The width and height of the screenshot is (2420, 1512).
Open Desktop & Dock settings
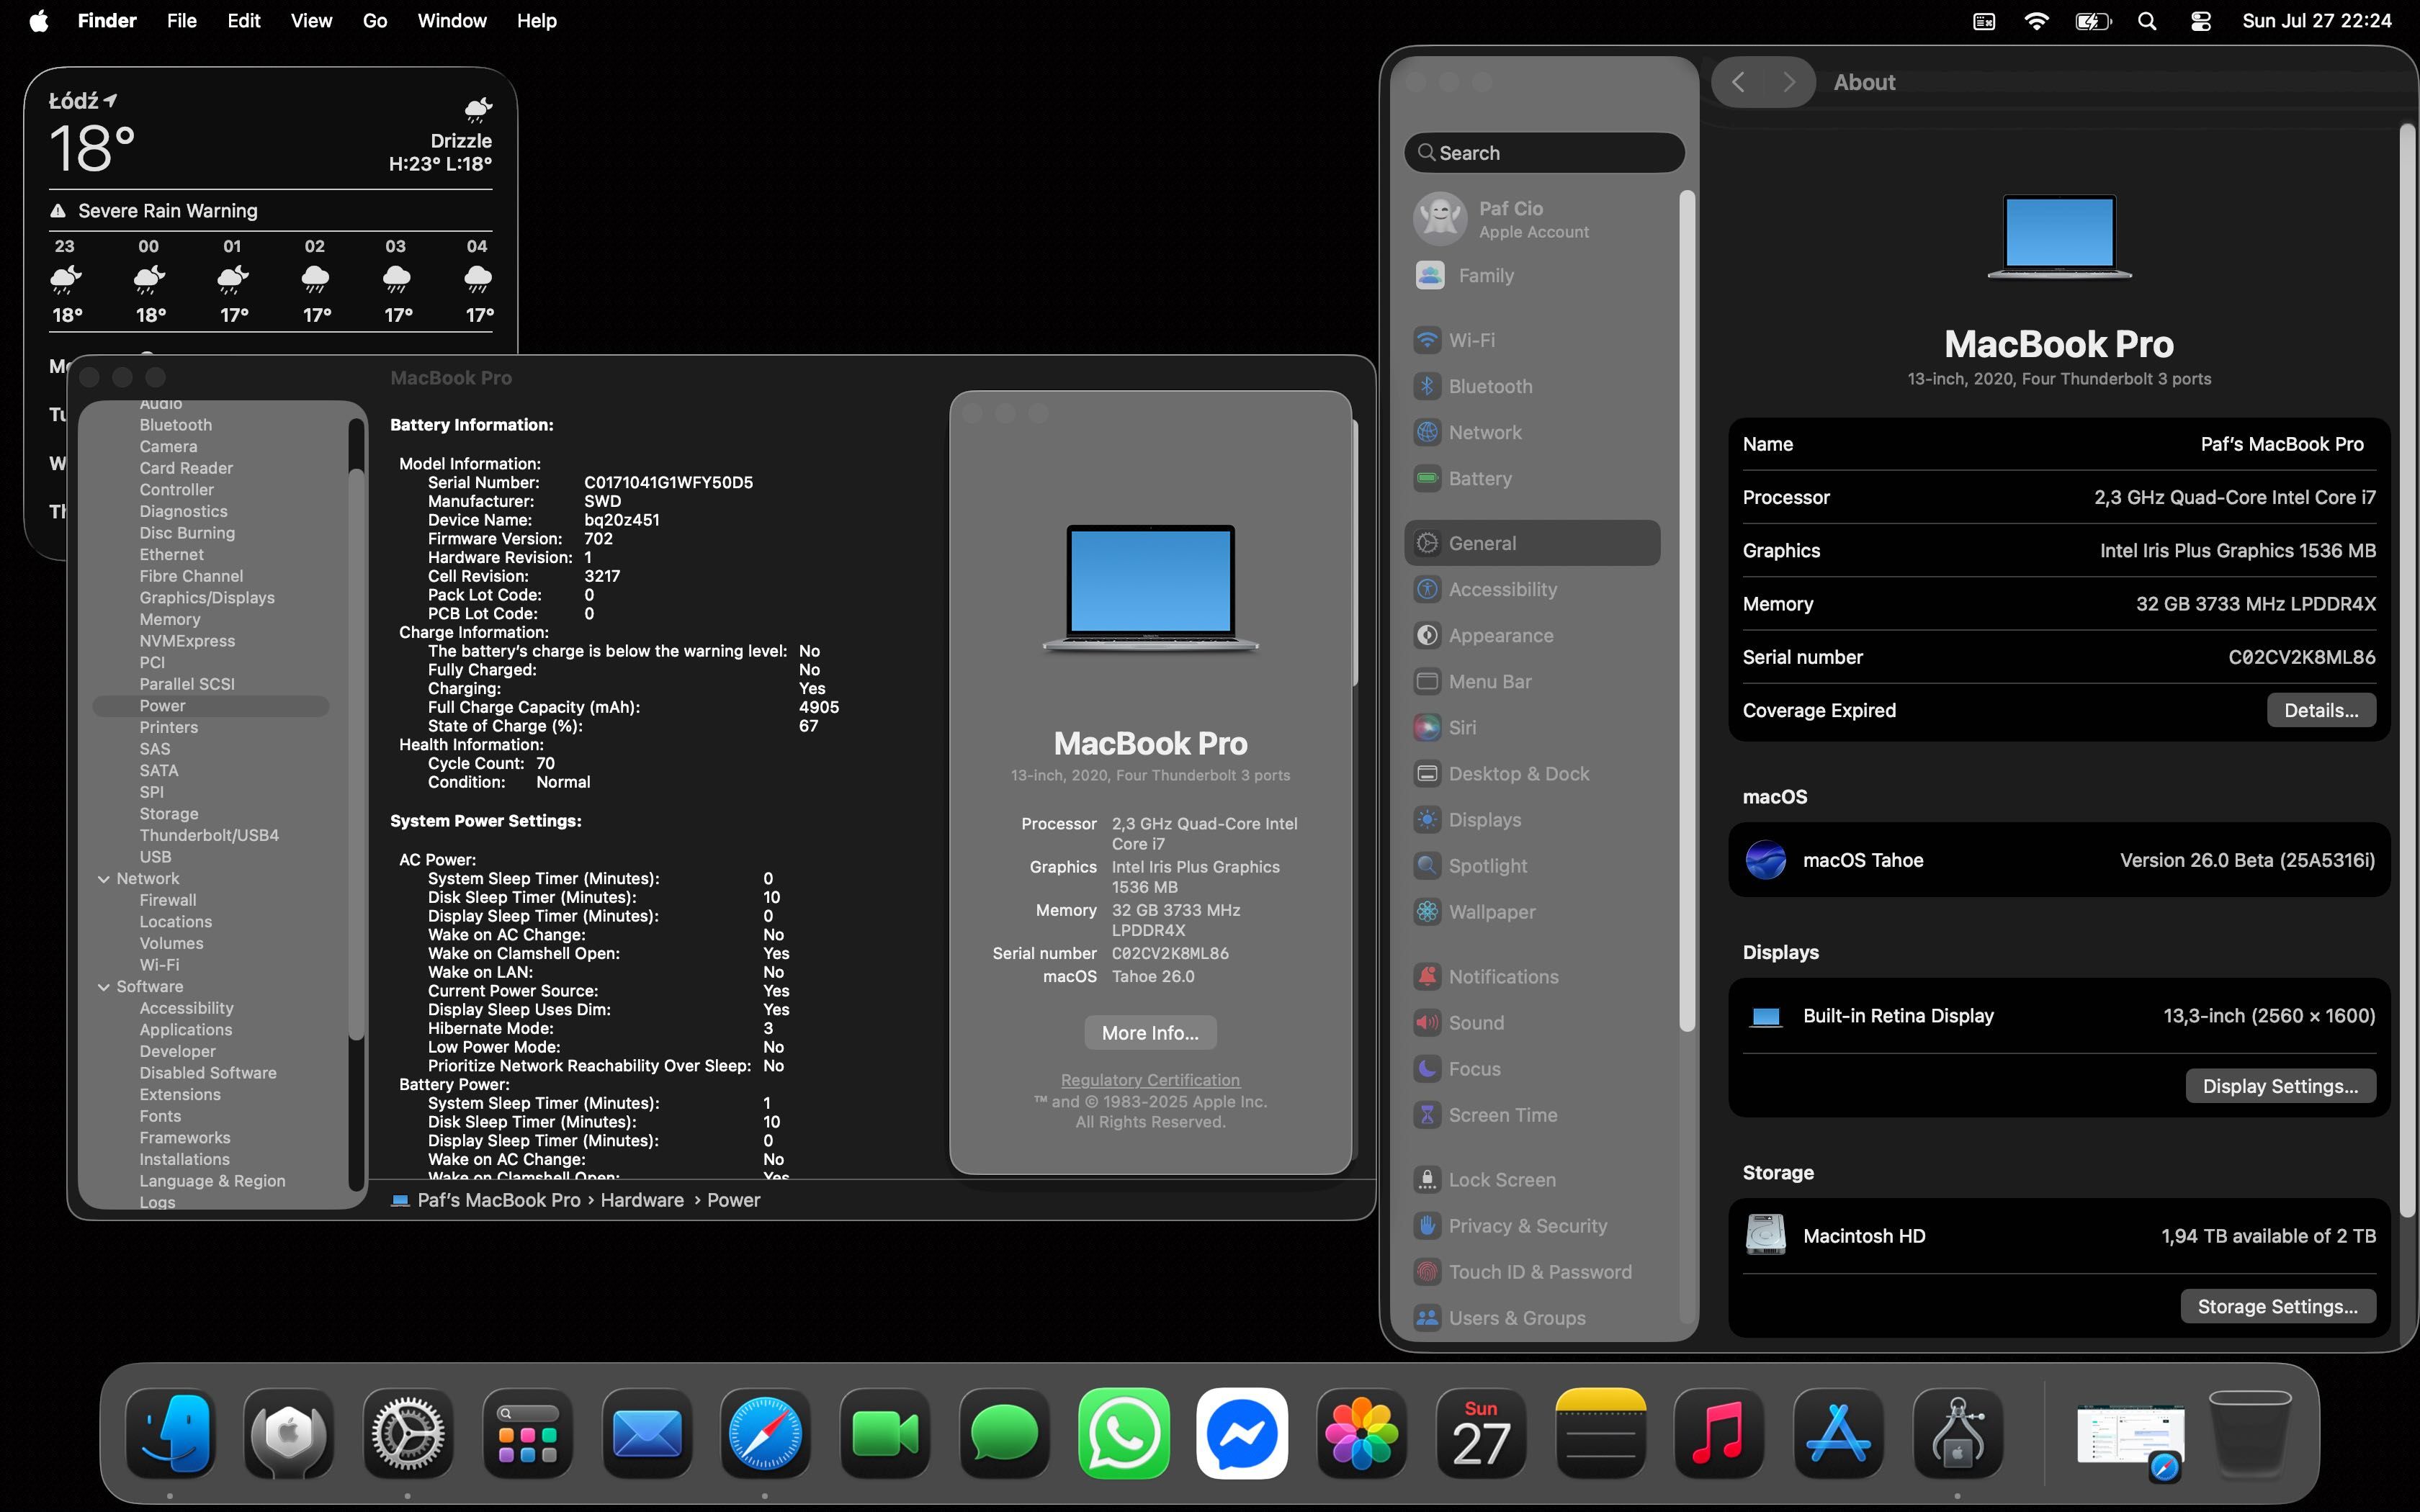click(x=1532, y=773)
